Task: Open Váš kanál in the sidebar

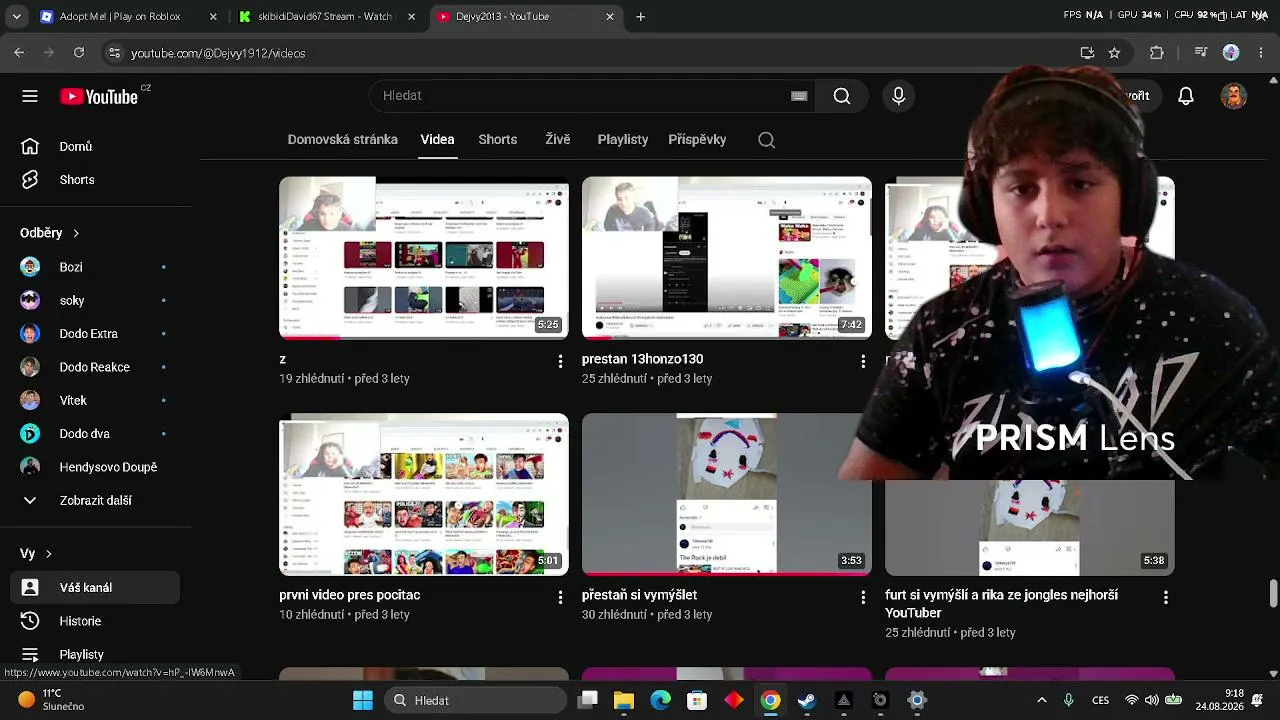Action: pyautogui.click(x=95, y=588)
